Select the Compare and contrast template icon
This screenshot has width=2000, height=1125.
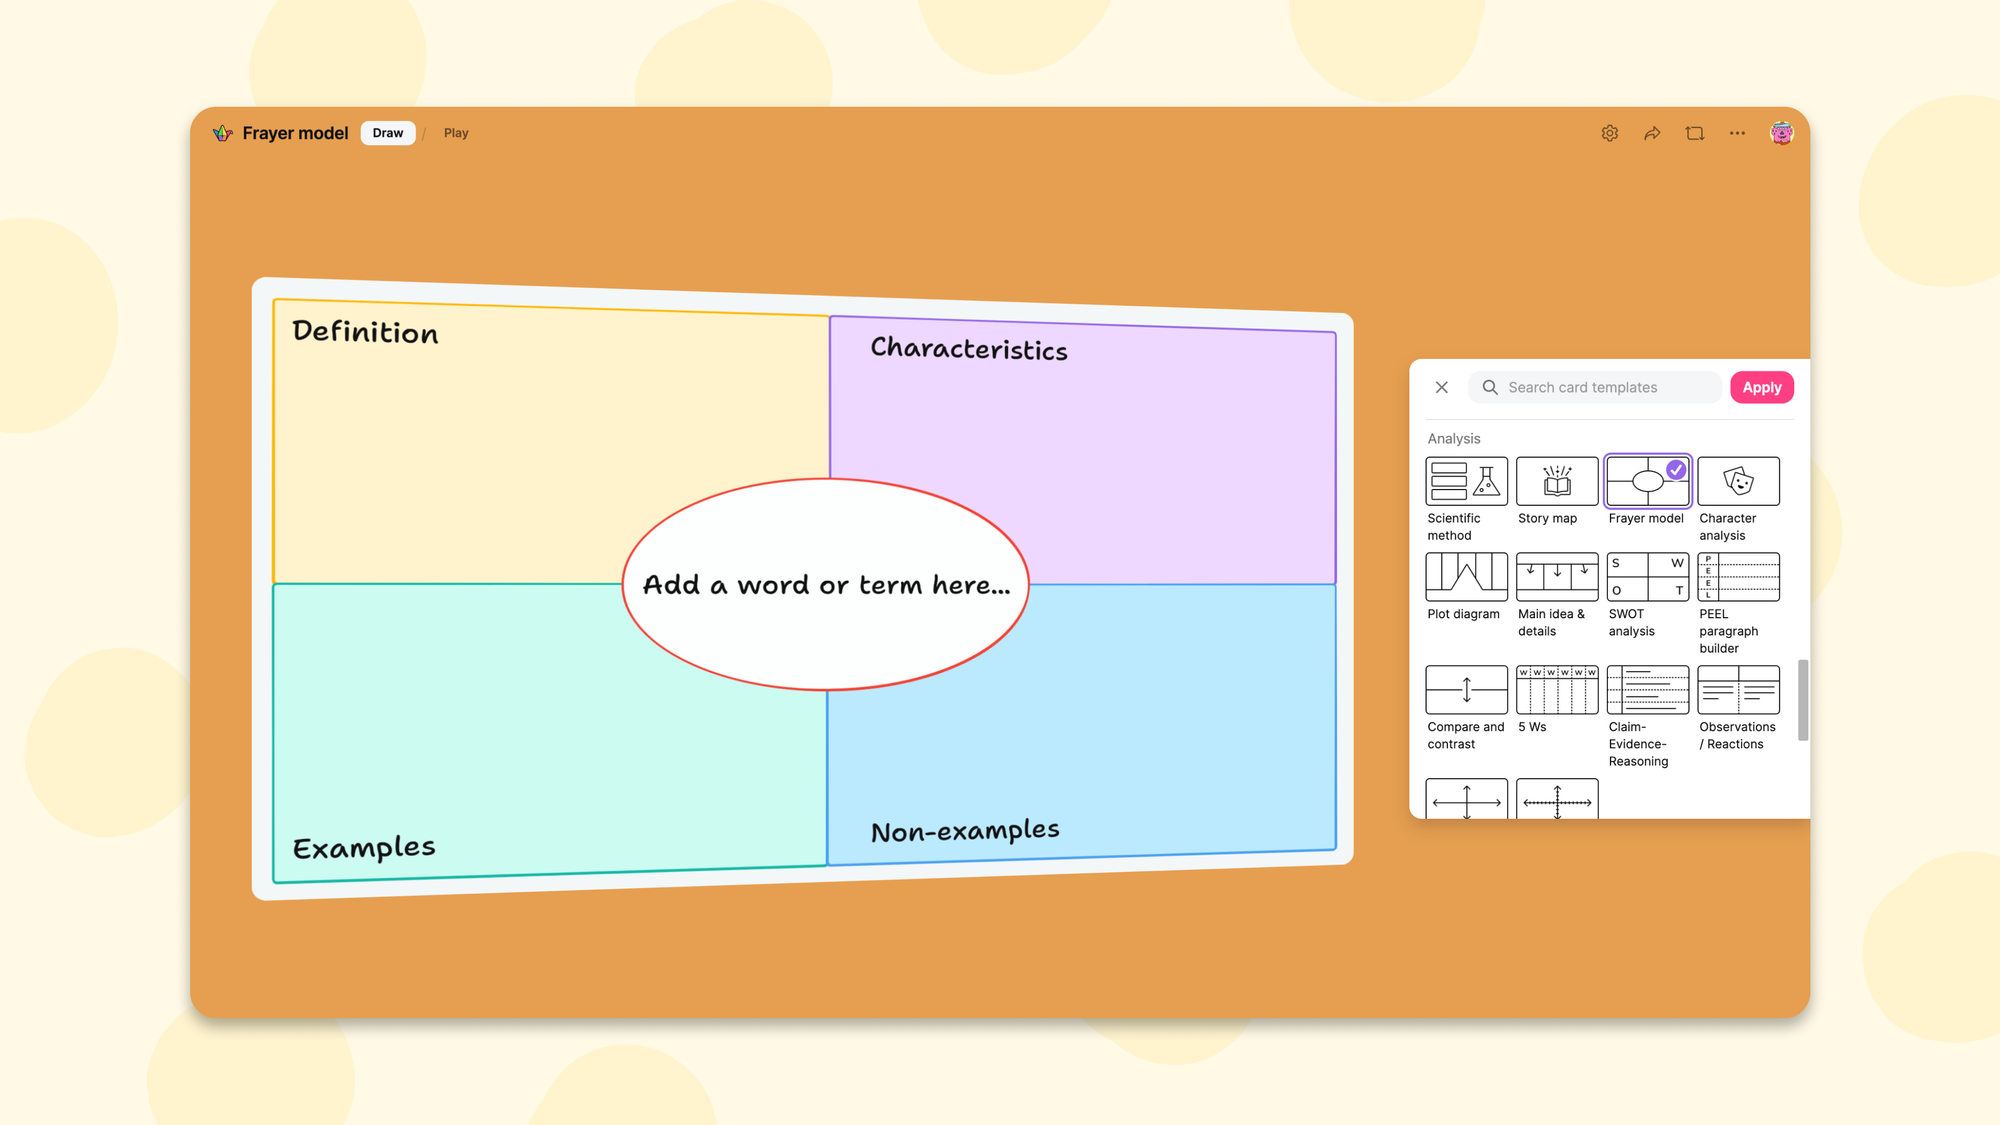pyautogui.click(x=1466, y=690)
